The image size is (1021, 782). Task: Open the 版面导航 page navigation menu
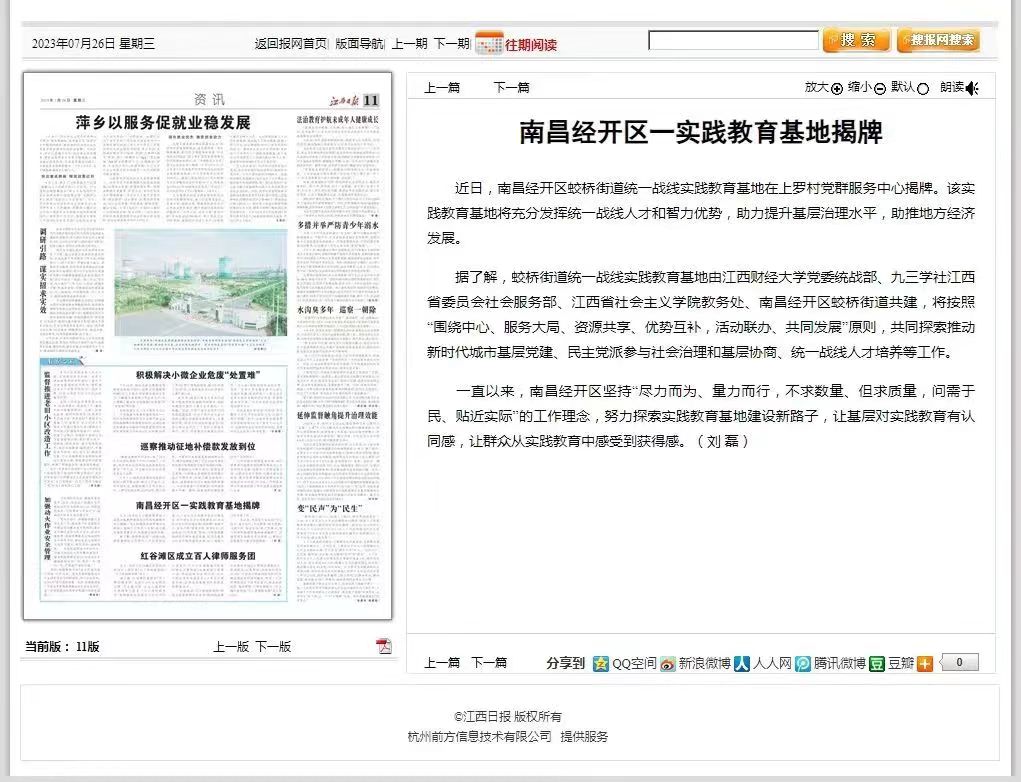click(x=359, y=43)
